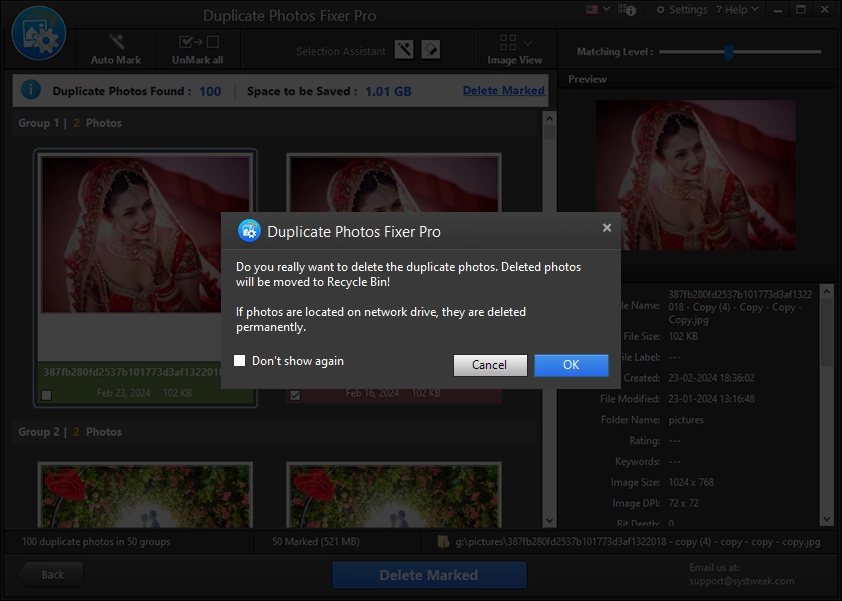Screen dimensions: 842x601
Task: Click the Preview panel image
Action: click(x=696, y=175)
